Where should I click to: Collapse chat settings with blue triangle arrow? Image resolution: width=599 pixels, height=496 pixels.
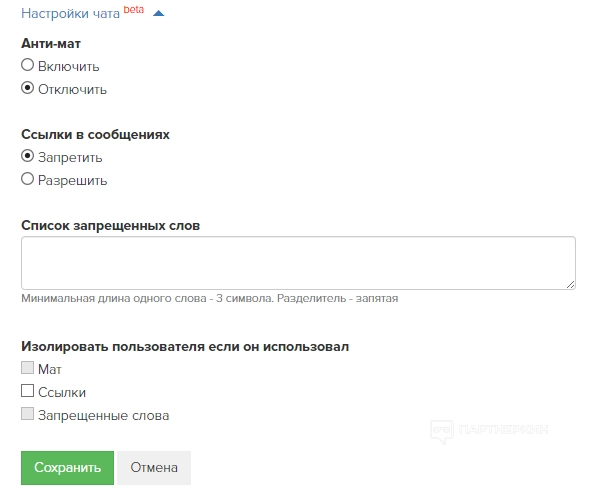pyautogui.click(x=159, y=14)
